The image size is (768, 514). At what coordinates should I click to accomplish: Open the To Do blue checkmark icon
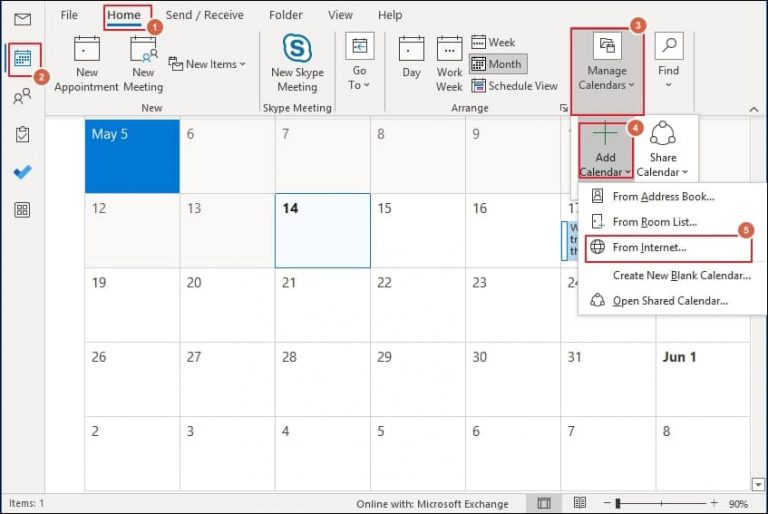click(23, 172)
